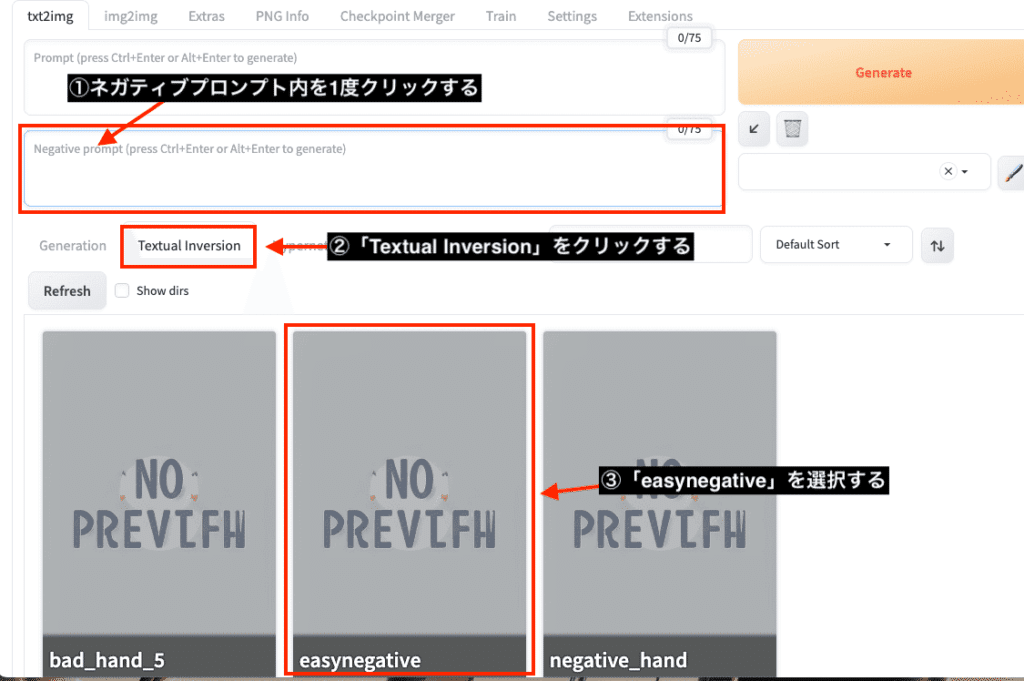Click the paste-parameters arrow icon below Generate
1024x681 pixels.
pos(753,128)
